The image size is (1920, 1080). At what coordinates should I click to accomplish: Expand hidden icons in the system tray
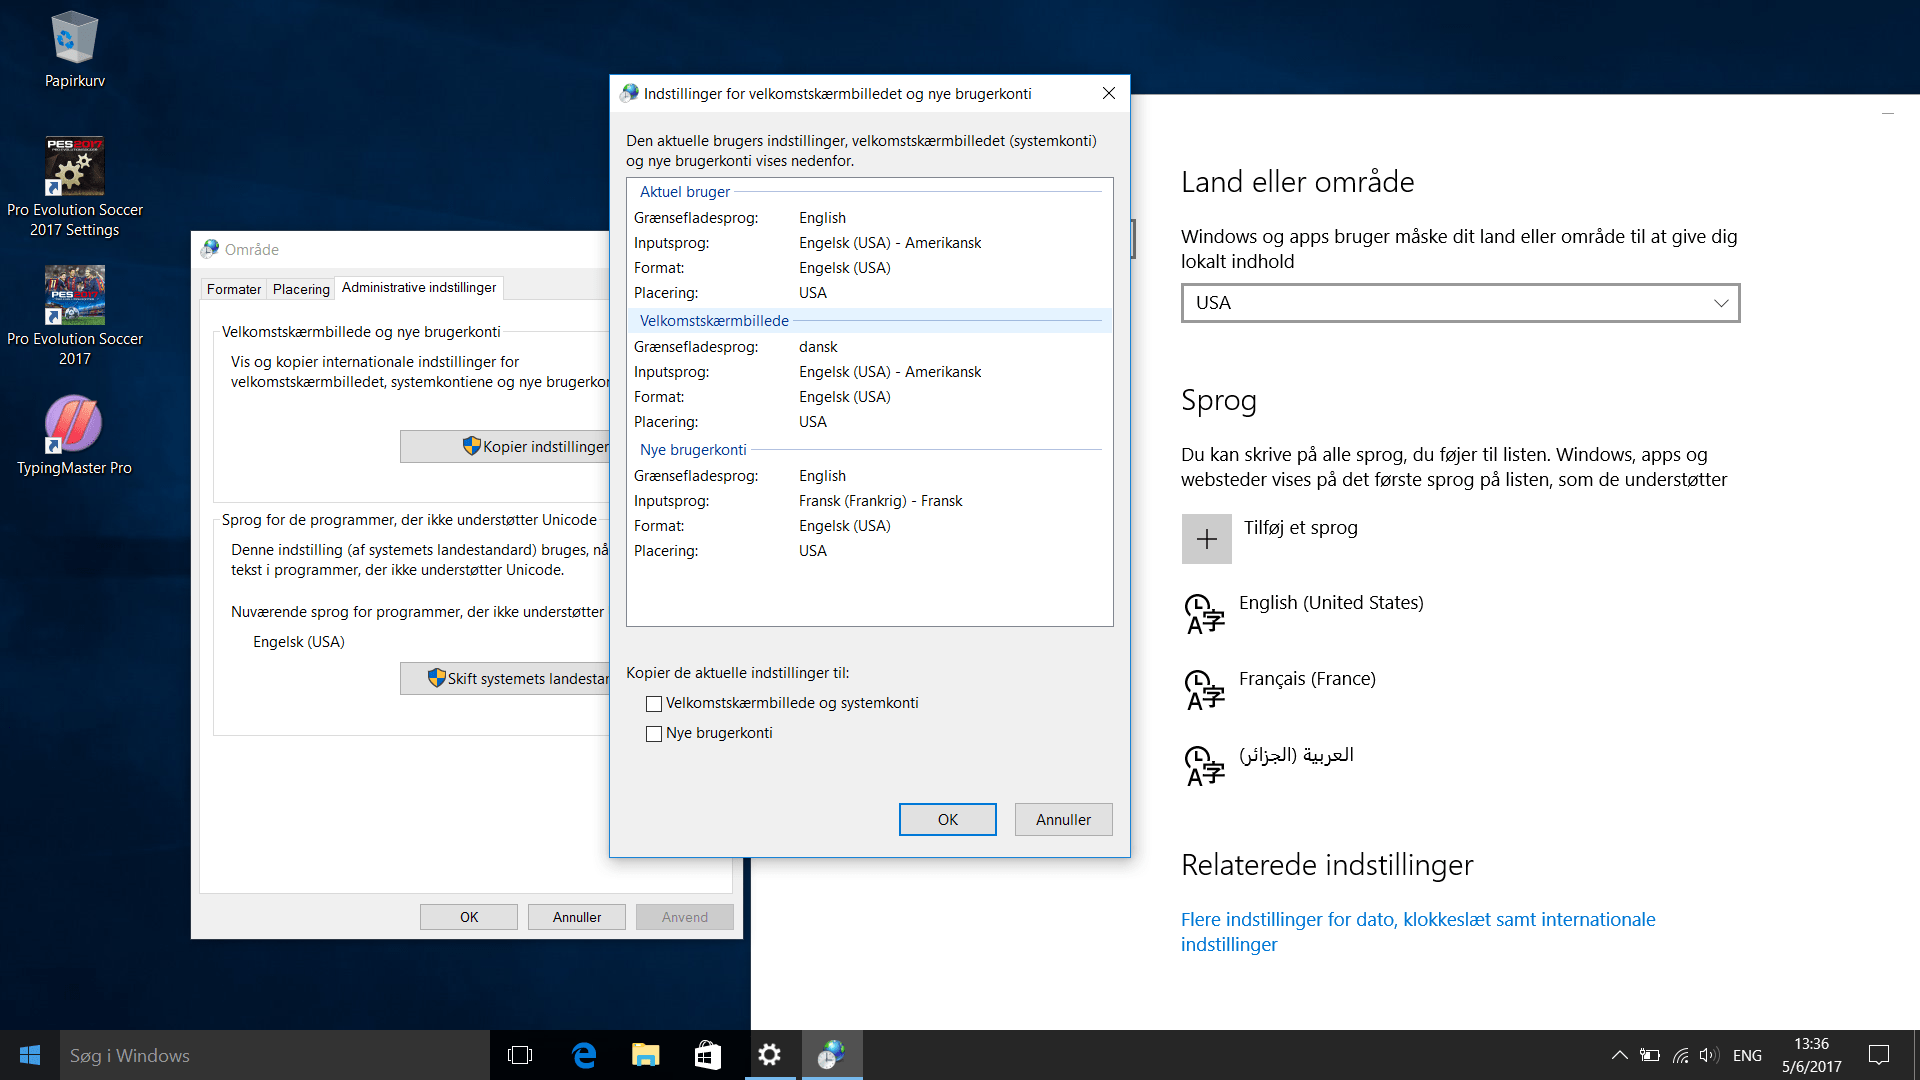pyautogui.click(x=1620, y=1055)
